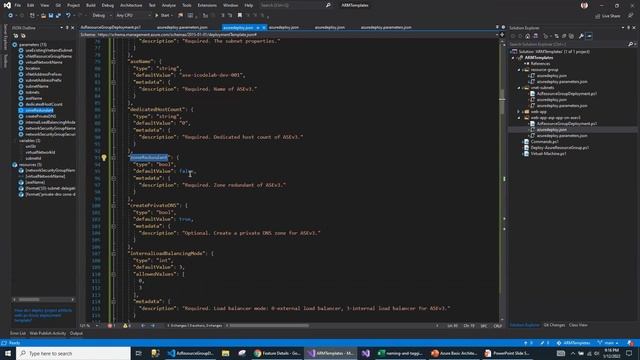Click Save icon in toolbar
This screenshot has height=360, width=640.
51,16
